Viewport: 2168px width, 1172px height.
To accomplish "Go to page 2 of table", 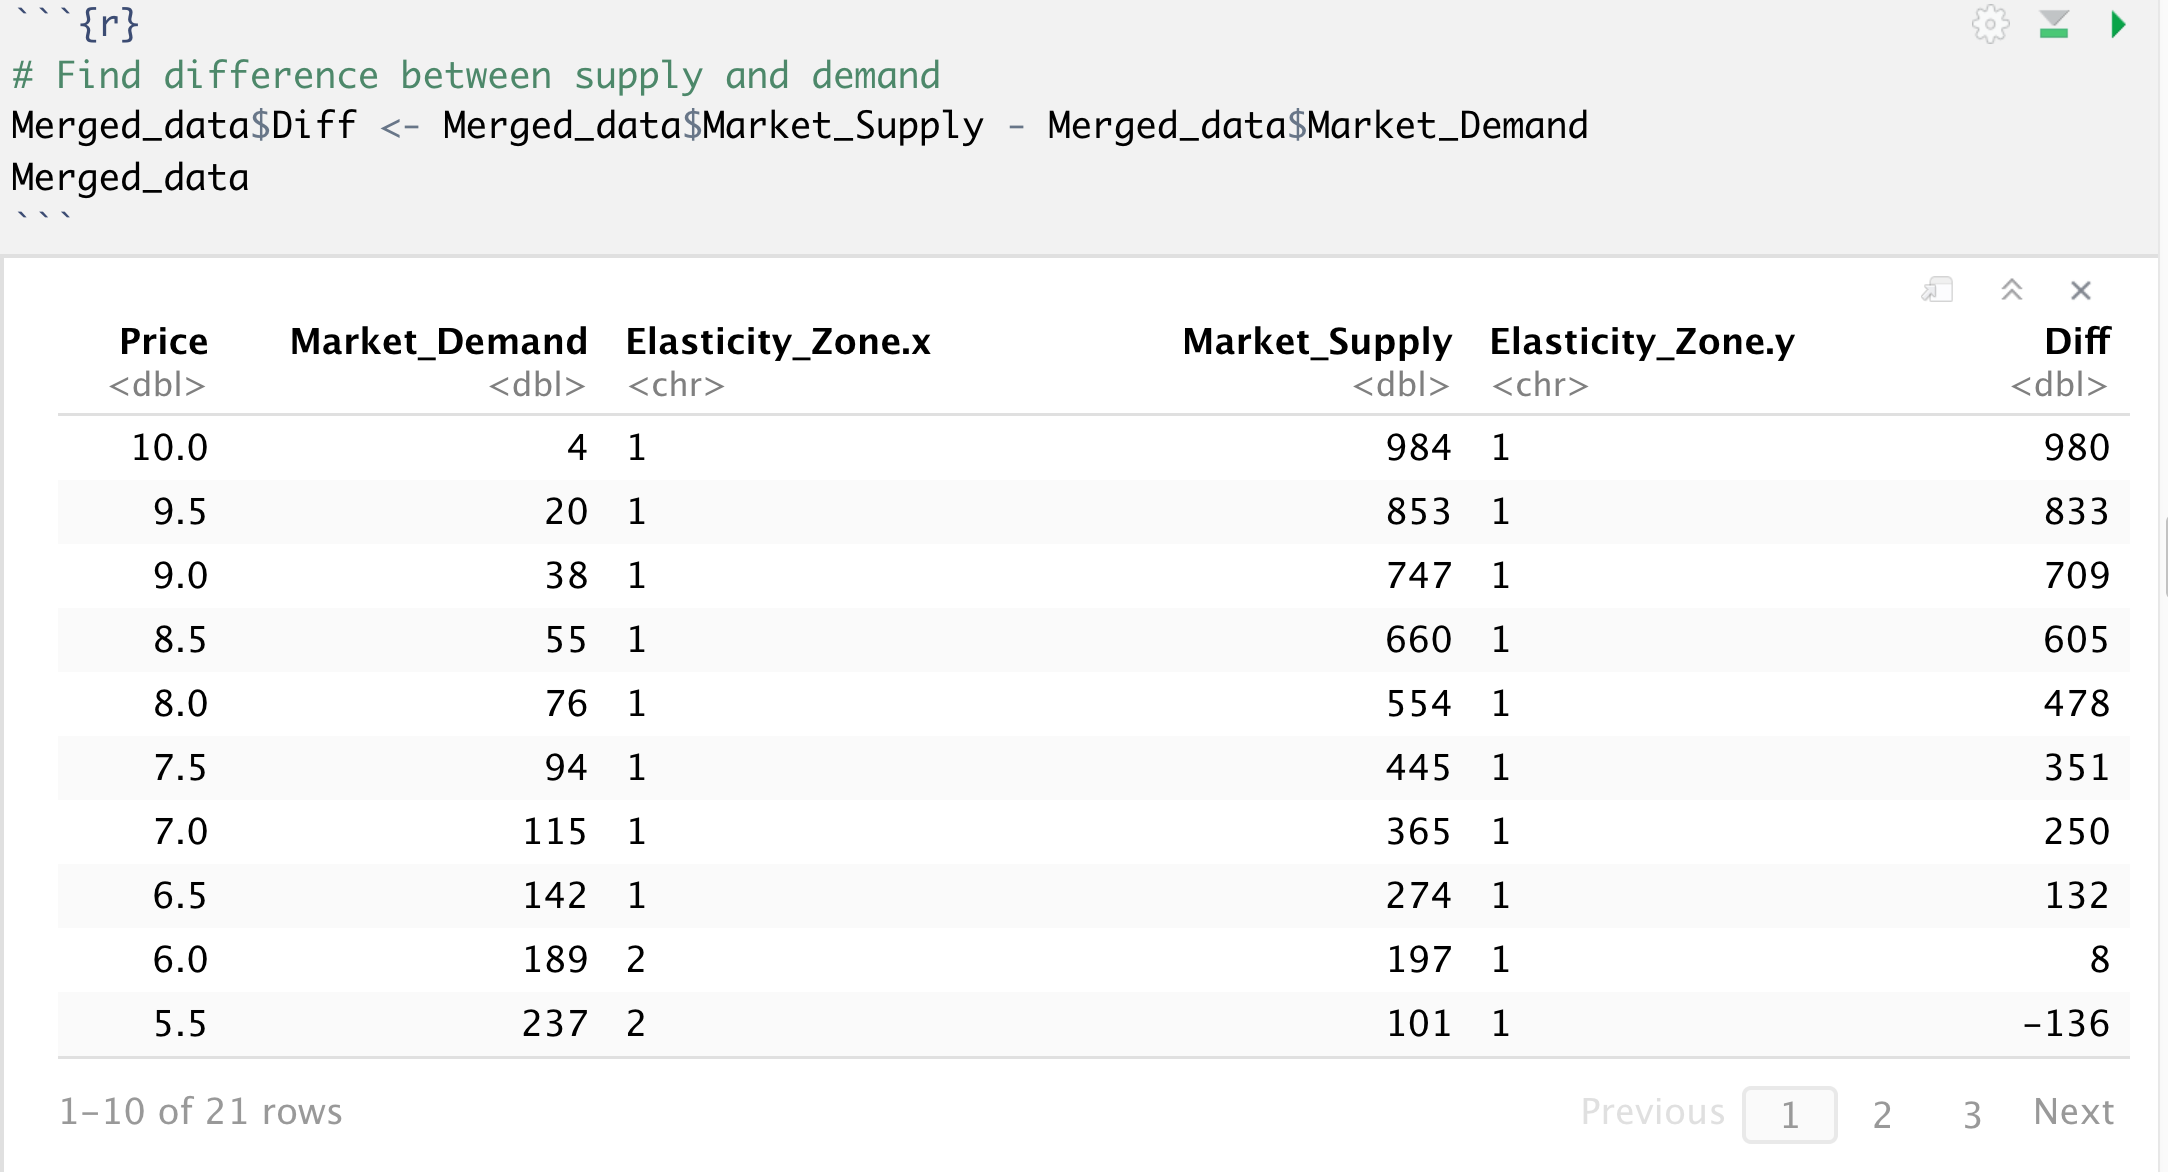I will (x=1882, y=1114).
